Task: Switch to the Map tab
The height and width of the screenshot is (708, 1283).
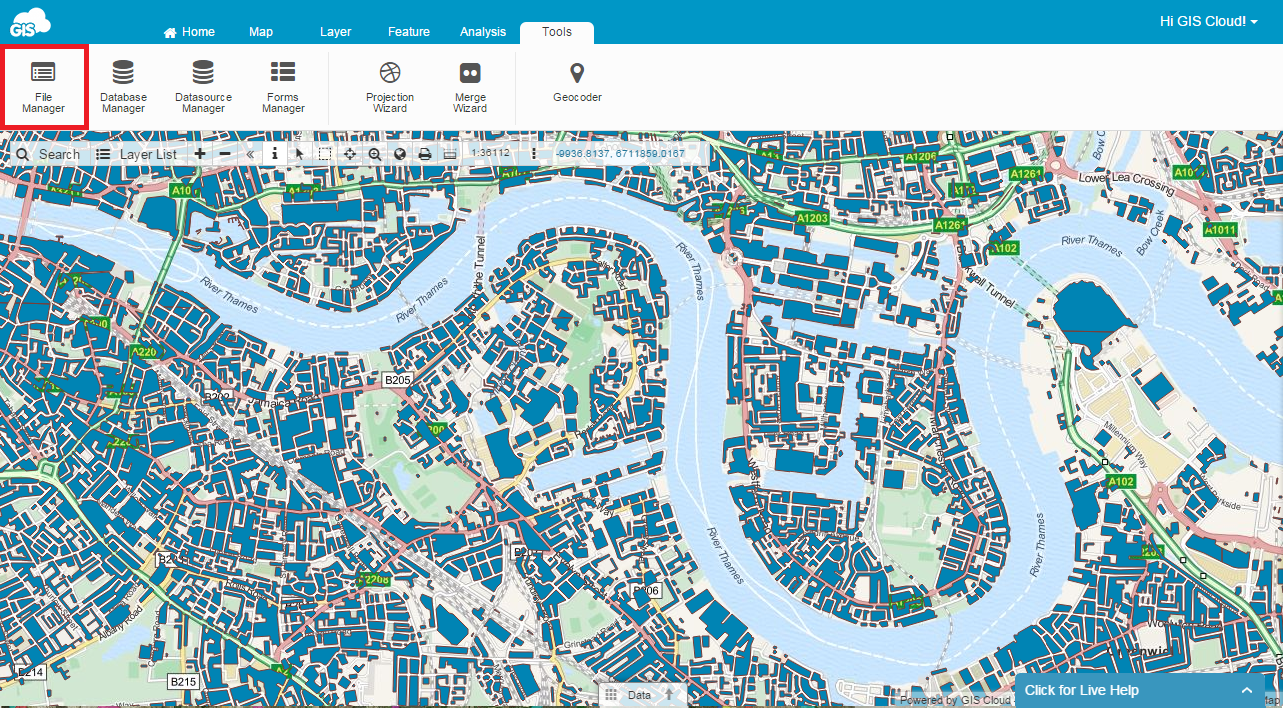Action: tap(261, 32)
